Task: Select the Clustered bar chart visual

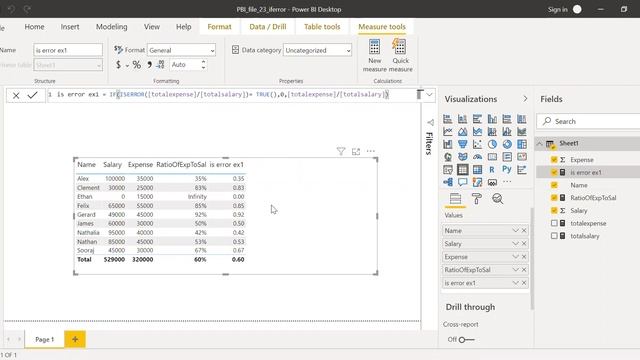Action: point(477,119)
